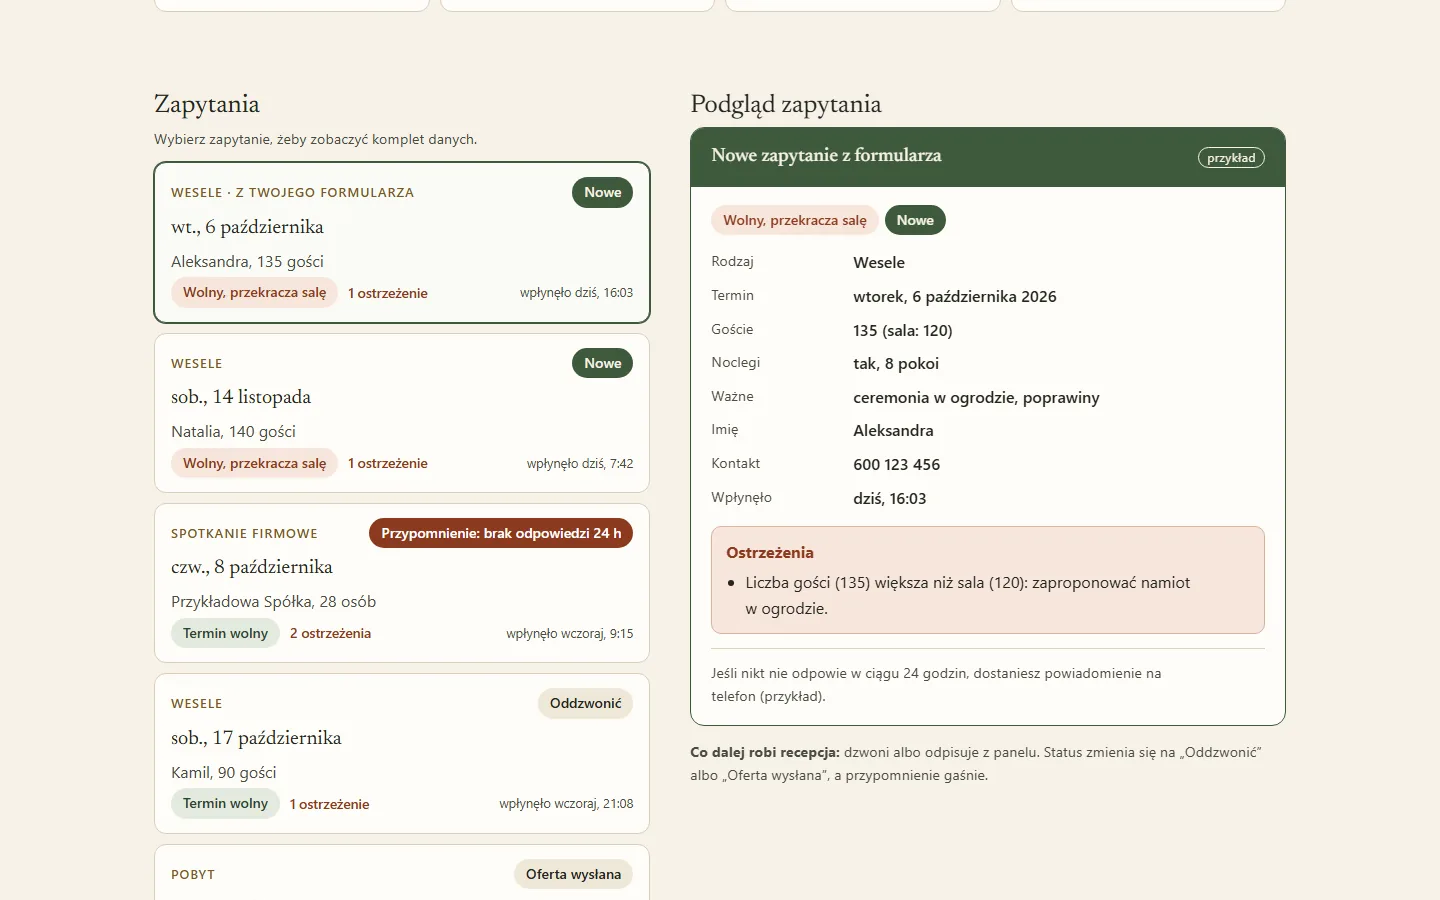Click the 24 h reminder badge
The image size is (1440, 900).
pyautogui.click(x=501, y=533)
